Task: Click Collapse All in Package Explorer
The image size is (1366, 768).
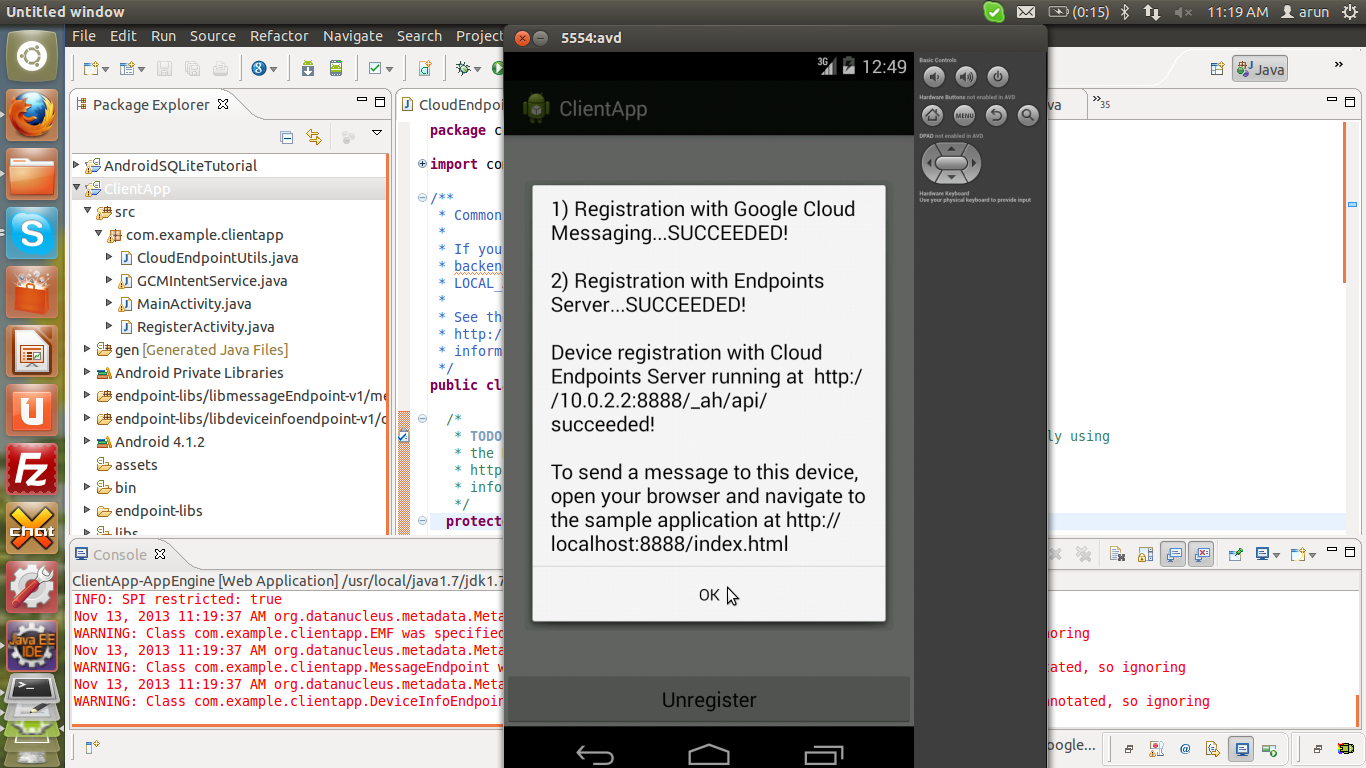Action: (286, 137)
